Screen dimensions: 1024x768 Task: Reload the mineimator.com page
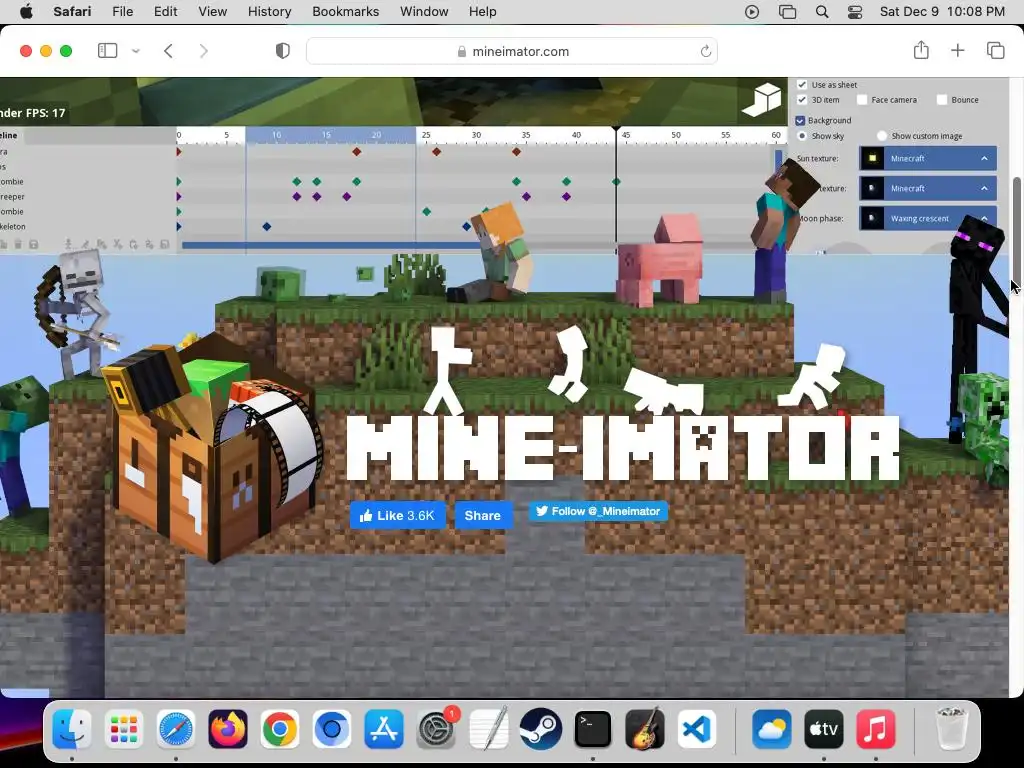pyautogui.click(x=705, y=51)
